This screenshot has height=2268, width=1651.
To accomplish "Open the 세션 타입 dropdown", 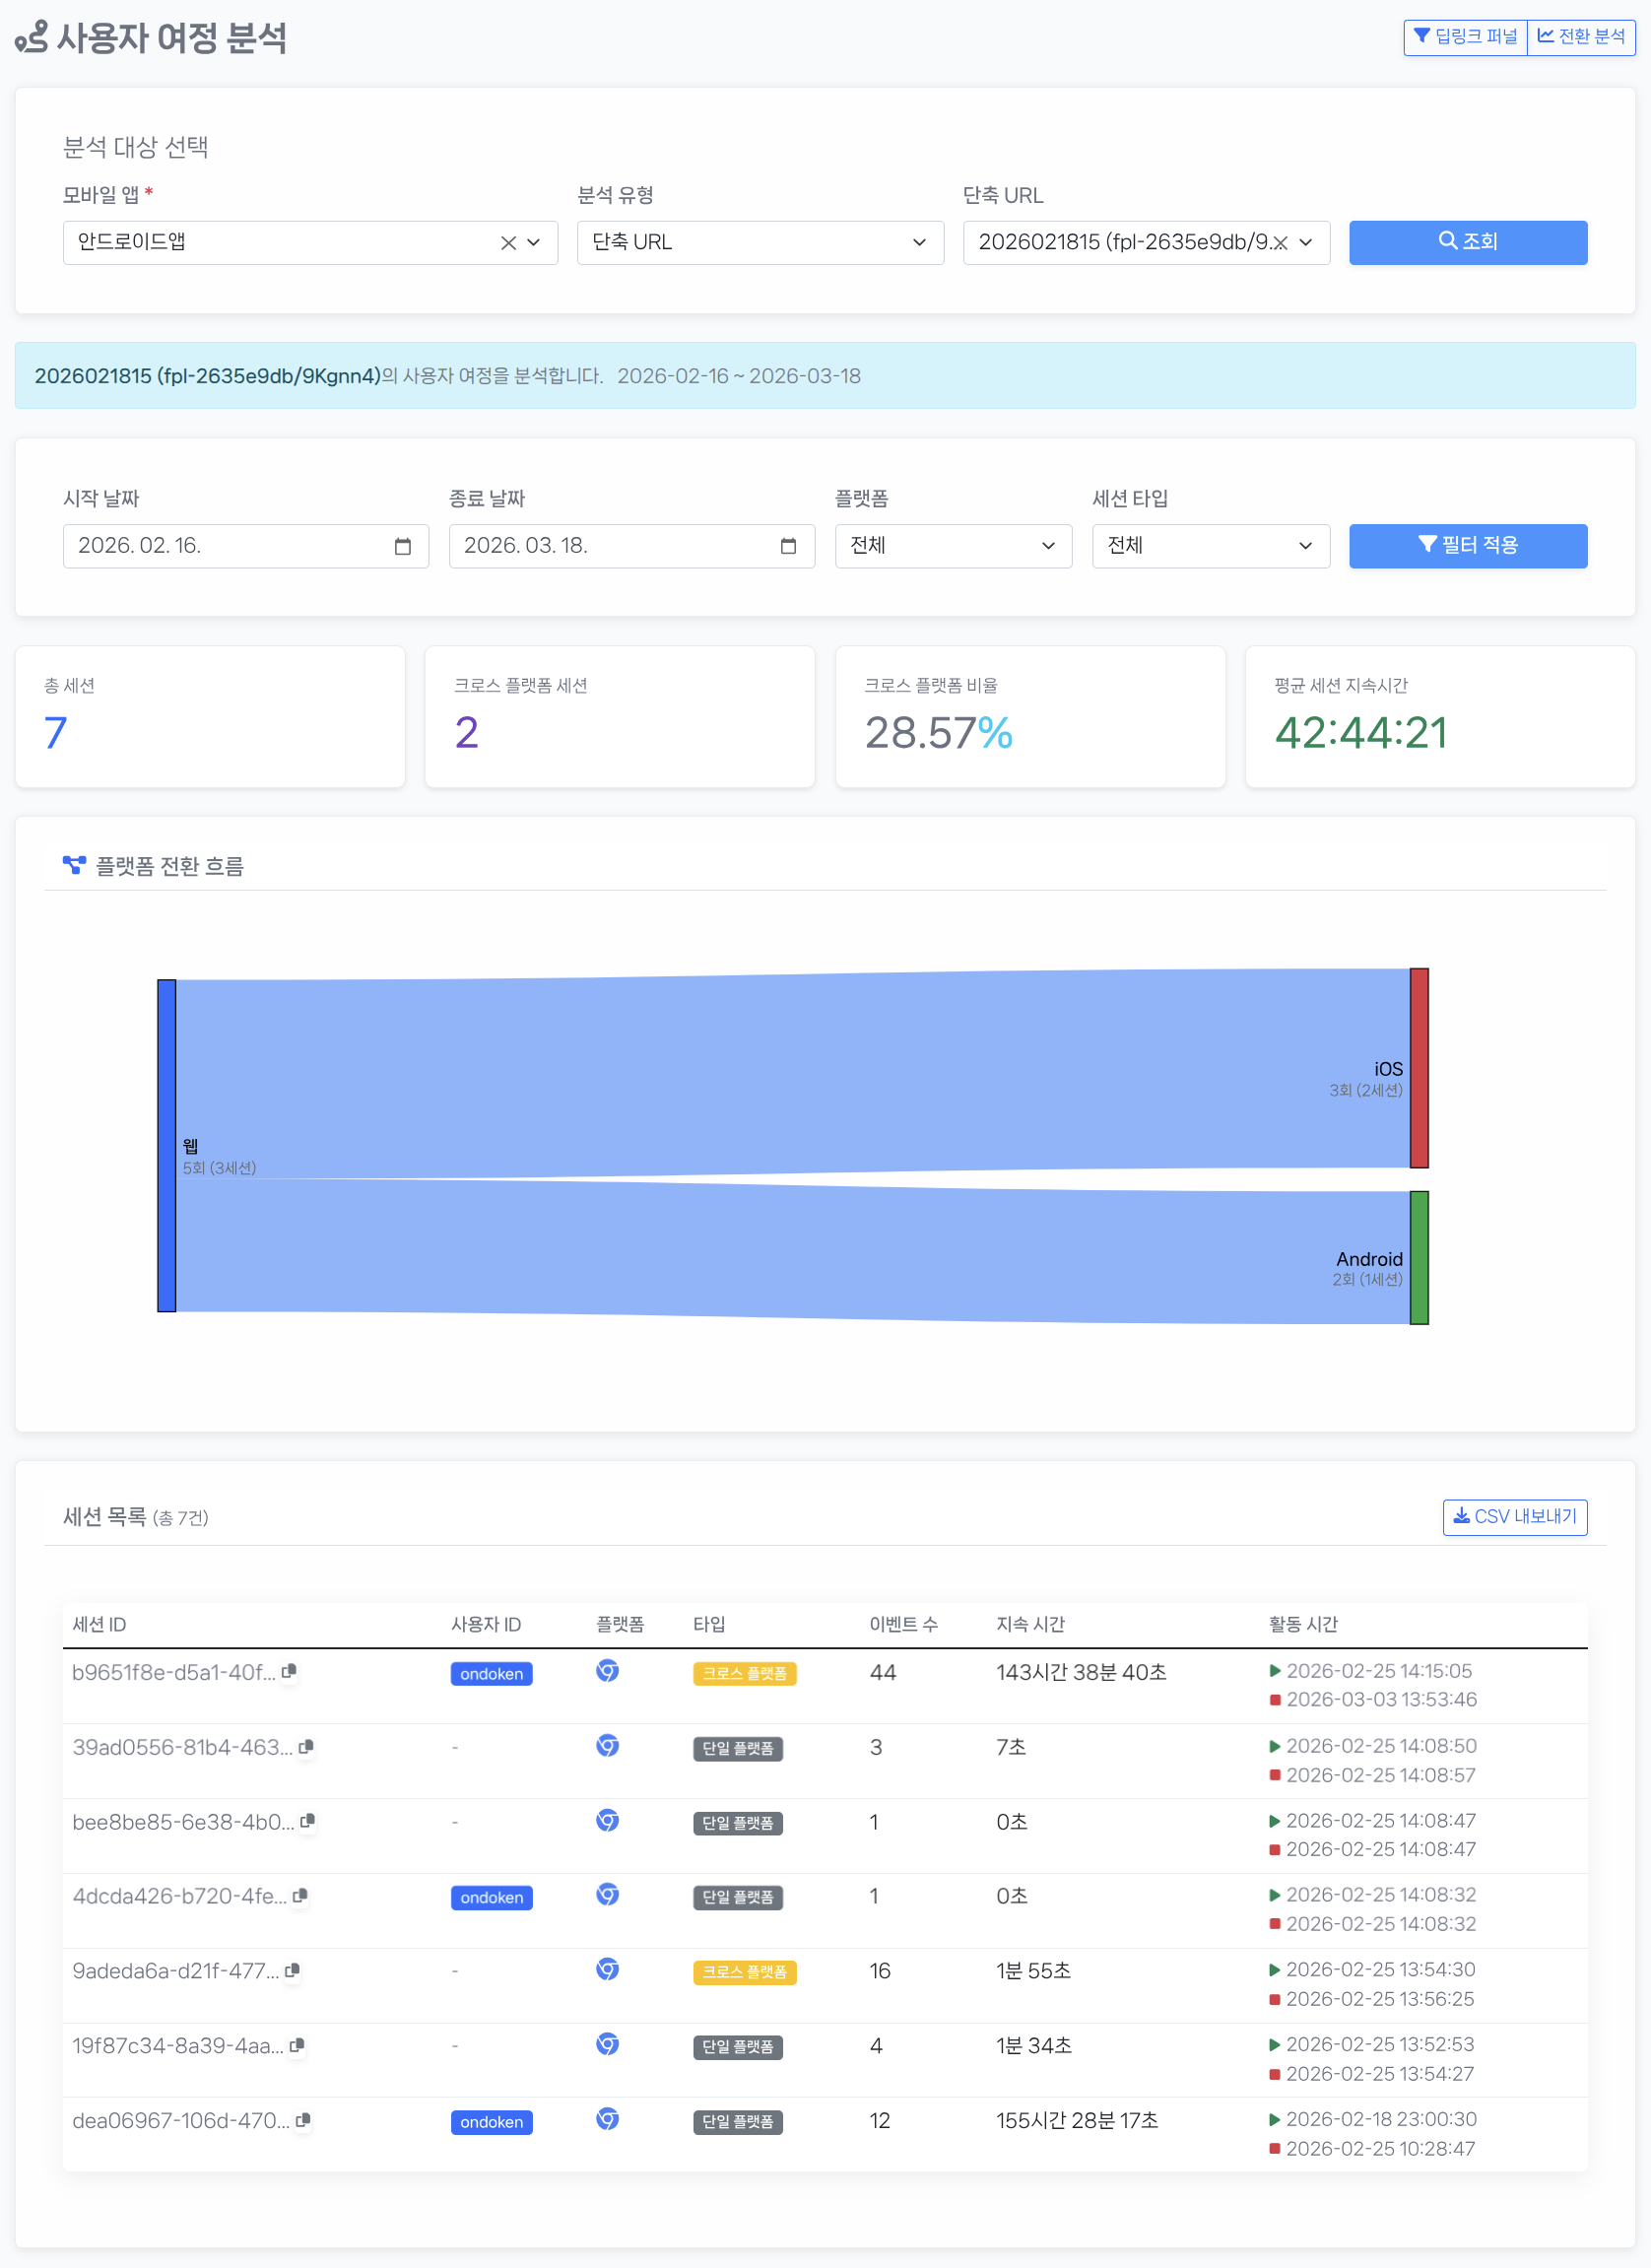I will coord(1209,546).
